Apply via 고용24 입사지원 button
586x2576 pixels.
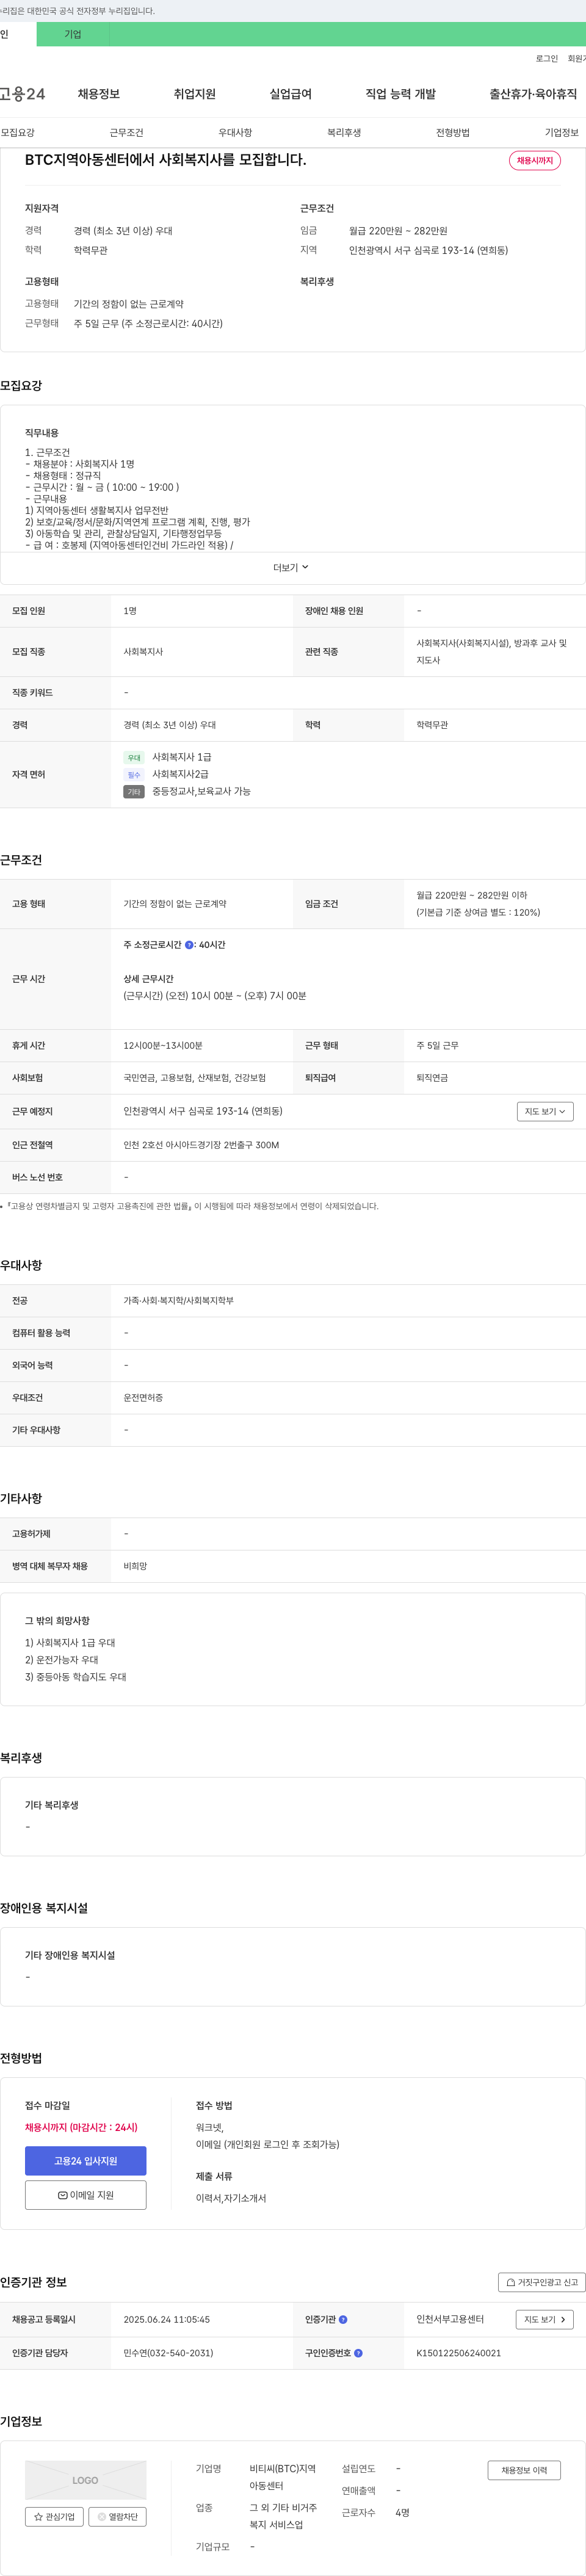point(85,2161)
